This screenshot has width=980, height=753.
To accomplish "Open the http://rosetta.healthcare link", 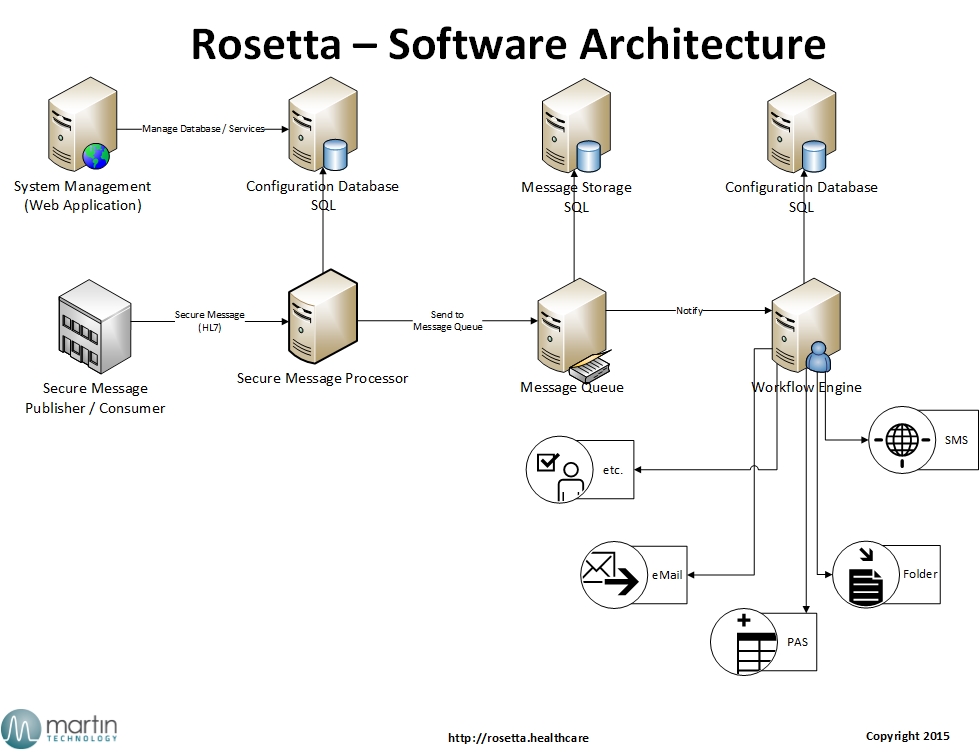I will click(x=518, y=738).
